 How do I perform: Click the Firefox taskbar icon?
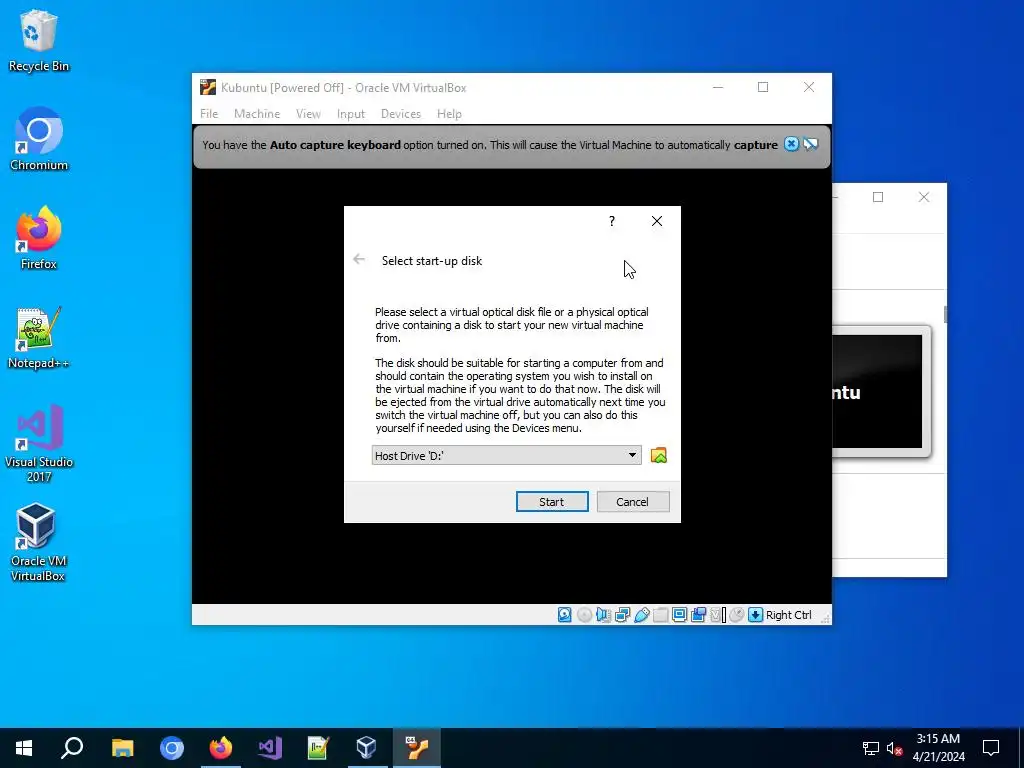click(x=221, y=748)
